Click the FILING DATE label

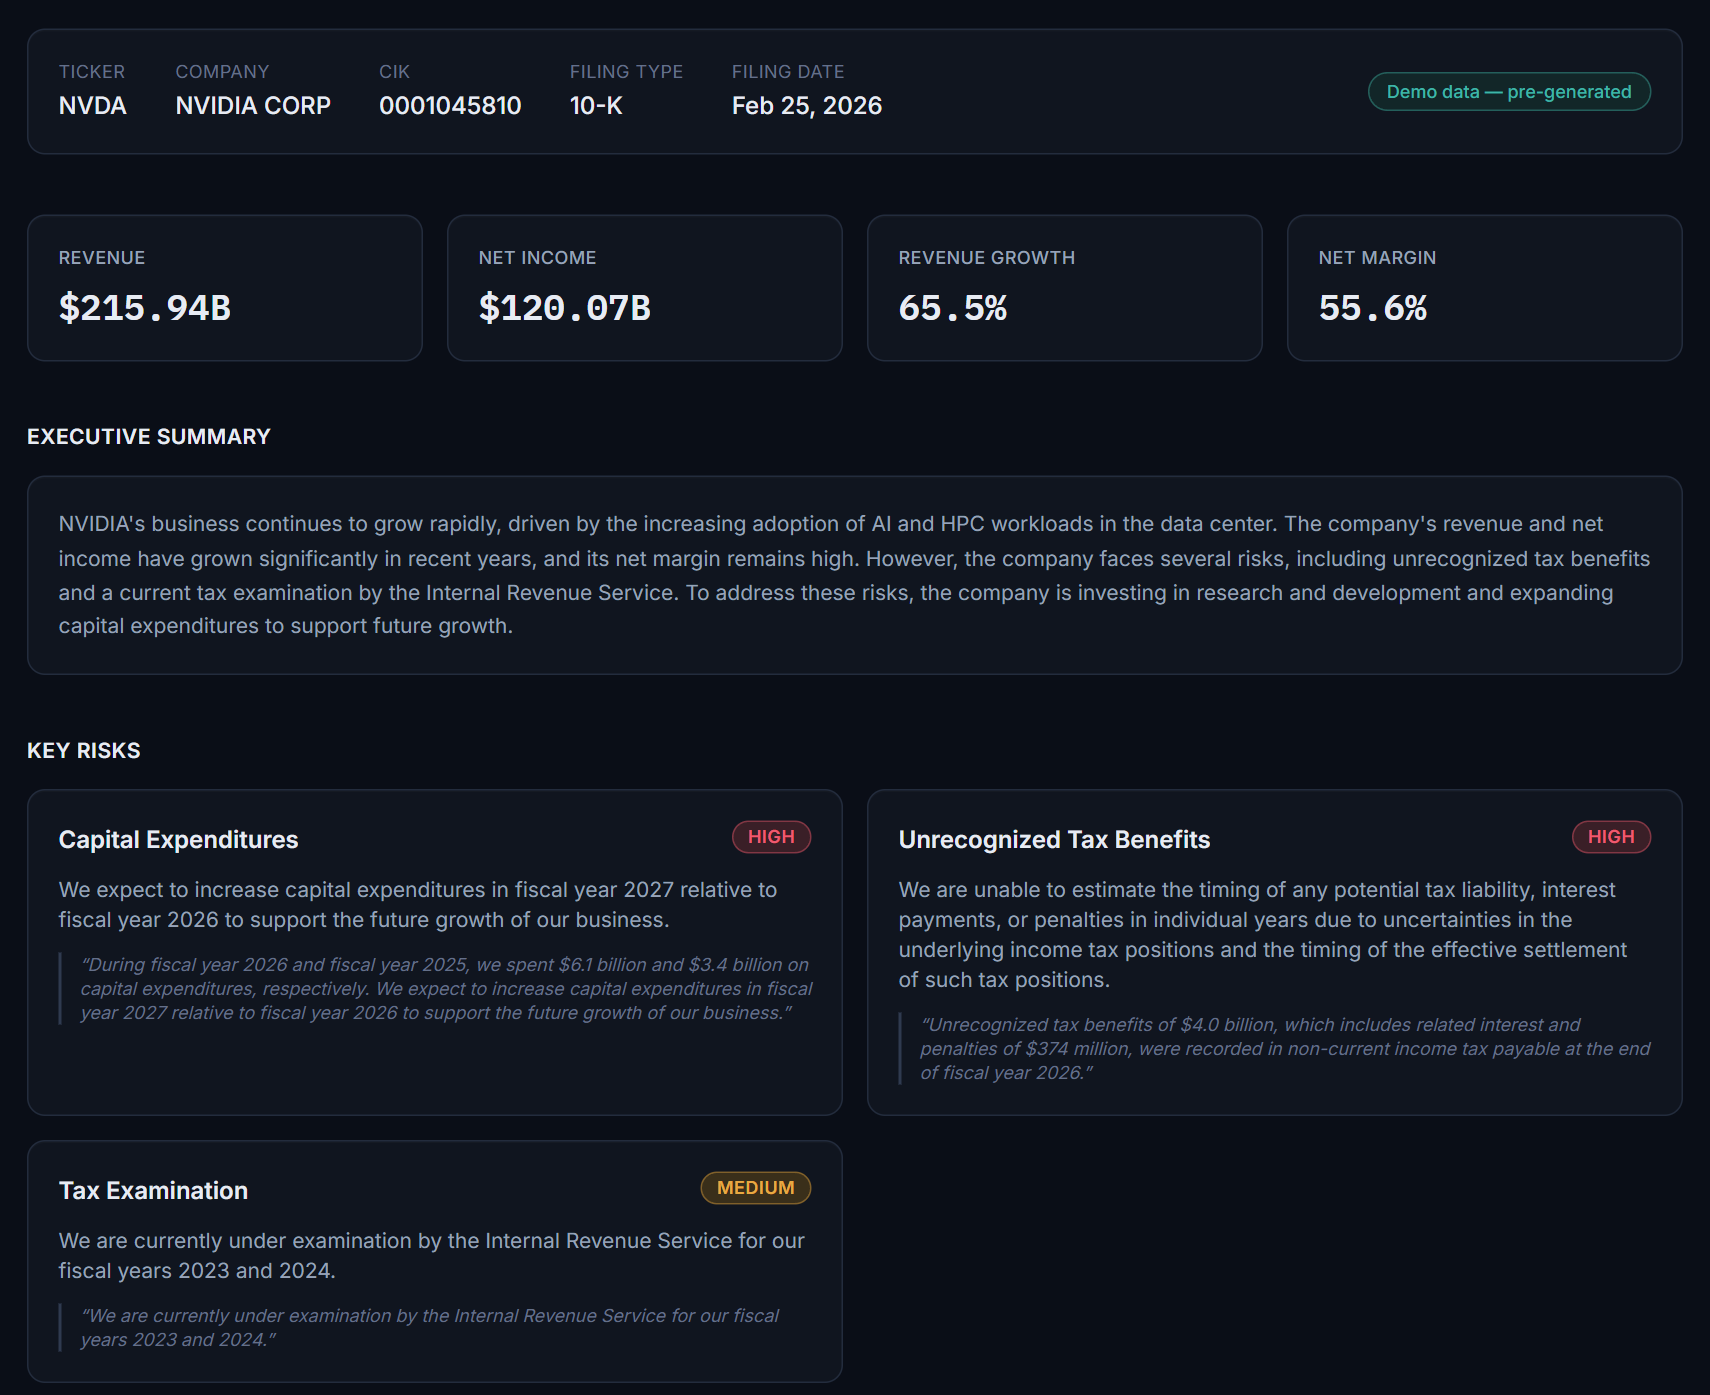click(788, 72)
